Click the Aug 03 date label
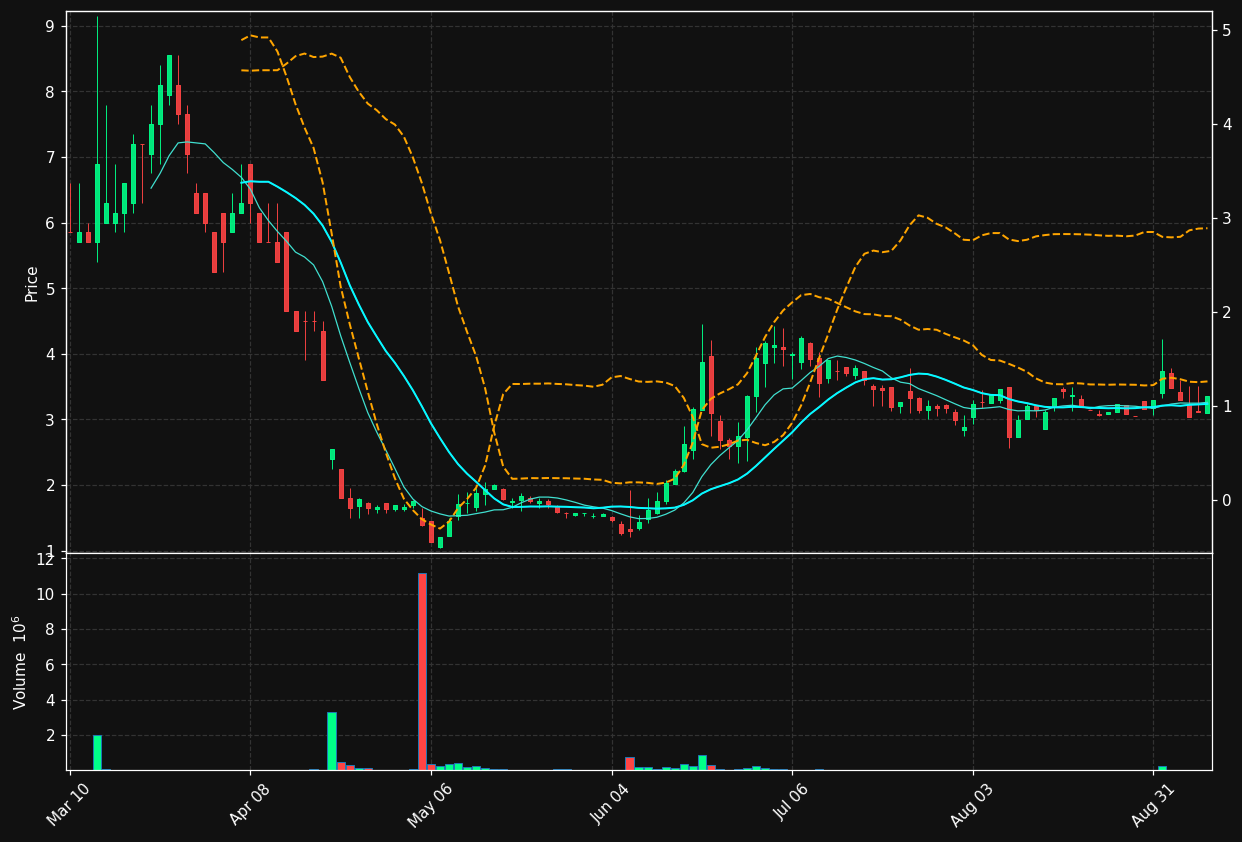The width and height of the screenshot is (1242, 842). pos(973,804)
